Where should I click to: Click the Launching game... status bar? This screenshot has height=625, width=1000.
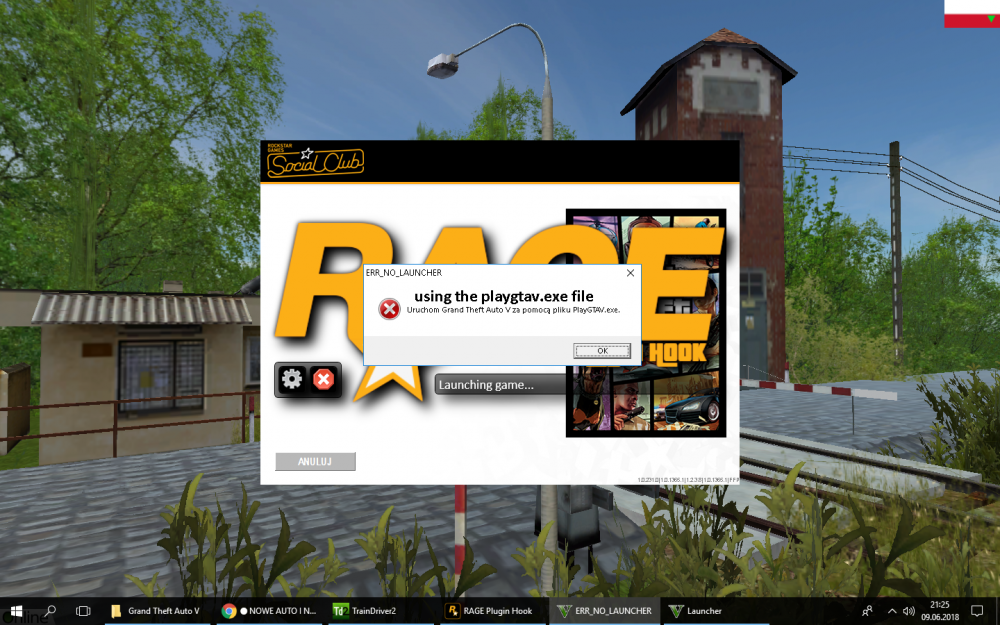pos(500,385)
